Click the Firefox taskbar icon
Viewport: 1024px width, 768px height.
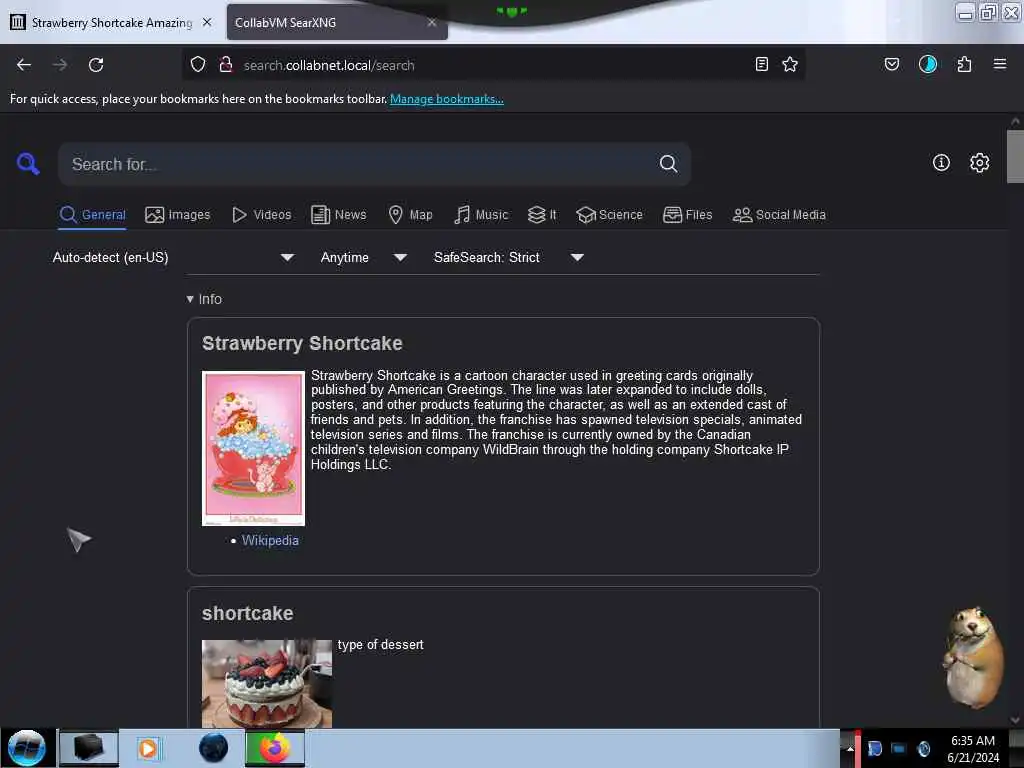[275, 748]
